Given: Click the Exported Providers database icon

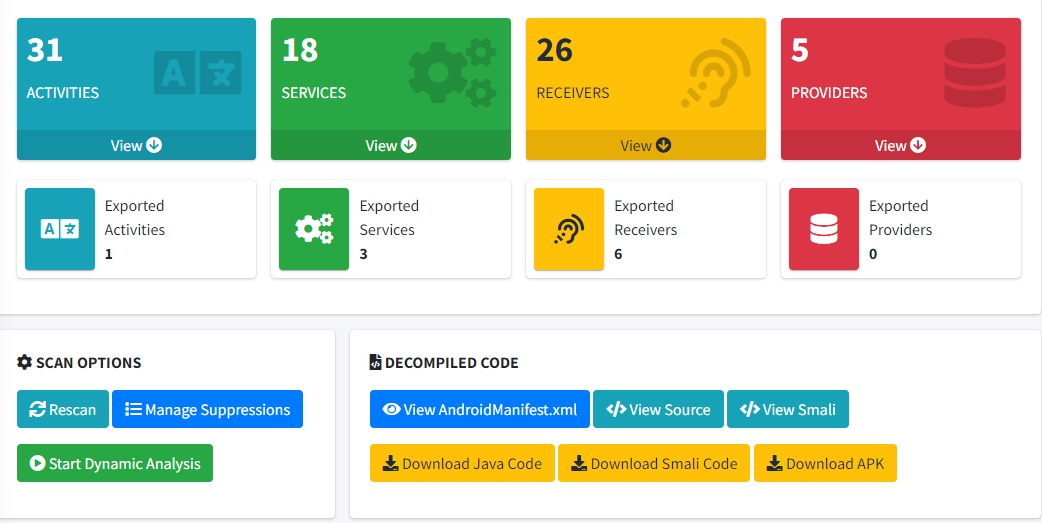Looking at the screenshot, I should click(824, 229).
